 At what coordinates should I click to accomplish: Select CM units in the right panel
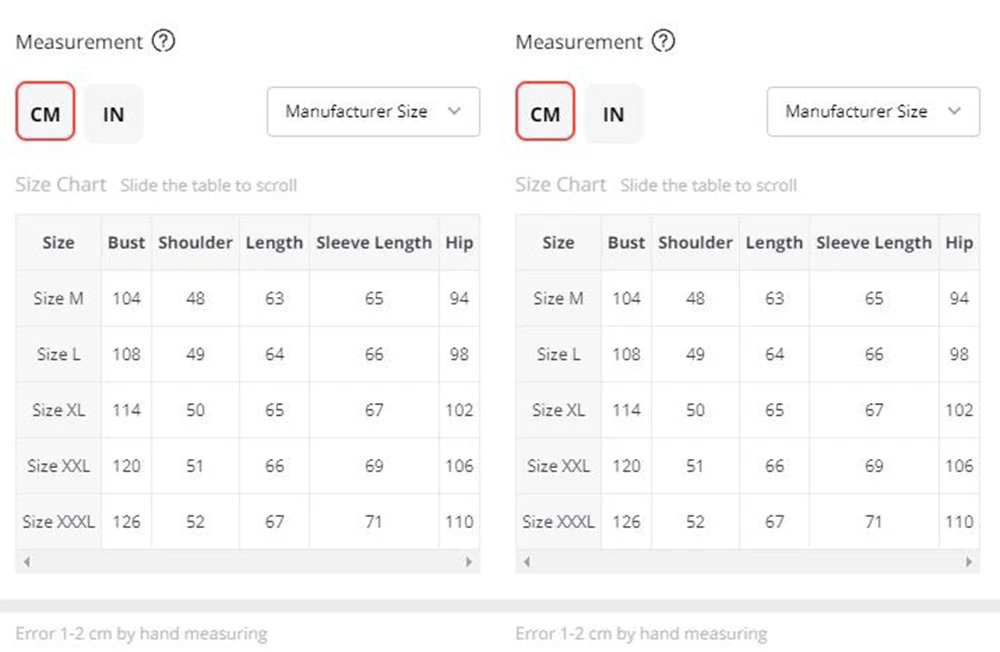pyautogui.click(x=545, y=114)
